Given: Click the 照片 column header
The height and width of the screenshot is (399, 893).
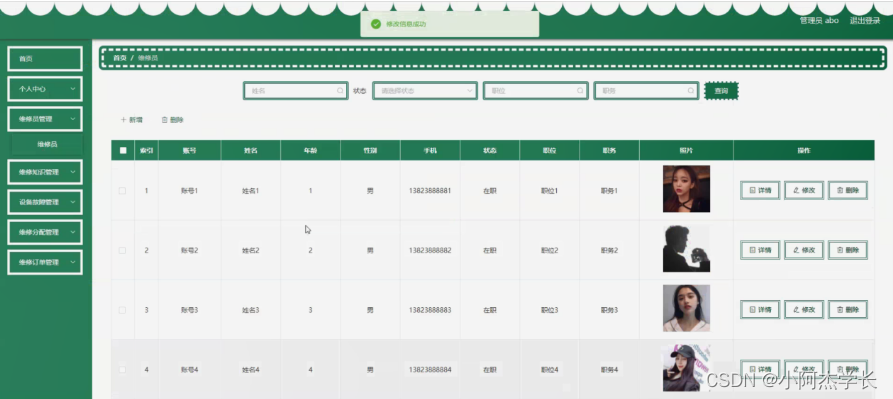Looking at the screenshot, I should click(x=686, y=151).
